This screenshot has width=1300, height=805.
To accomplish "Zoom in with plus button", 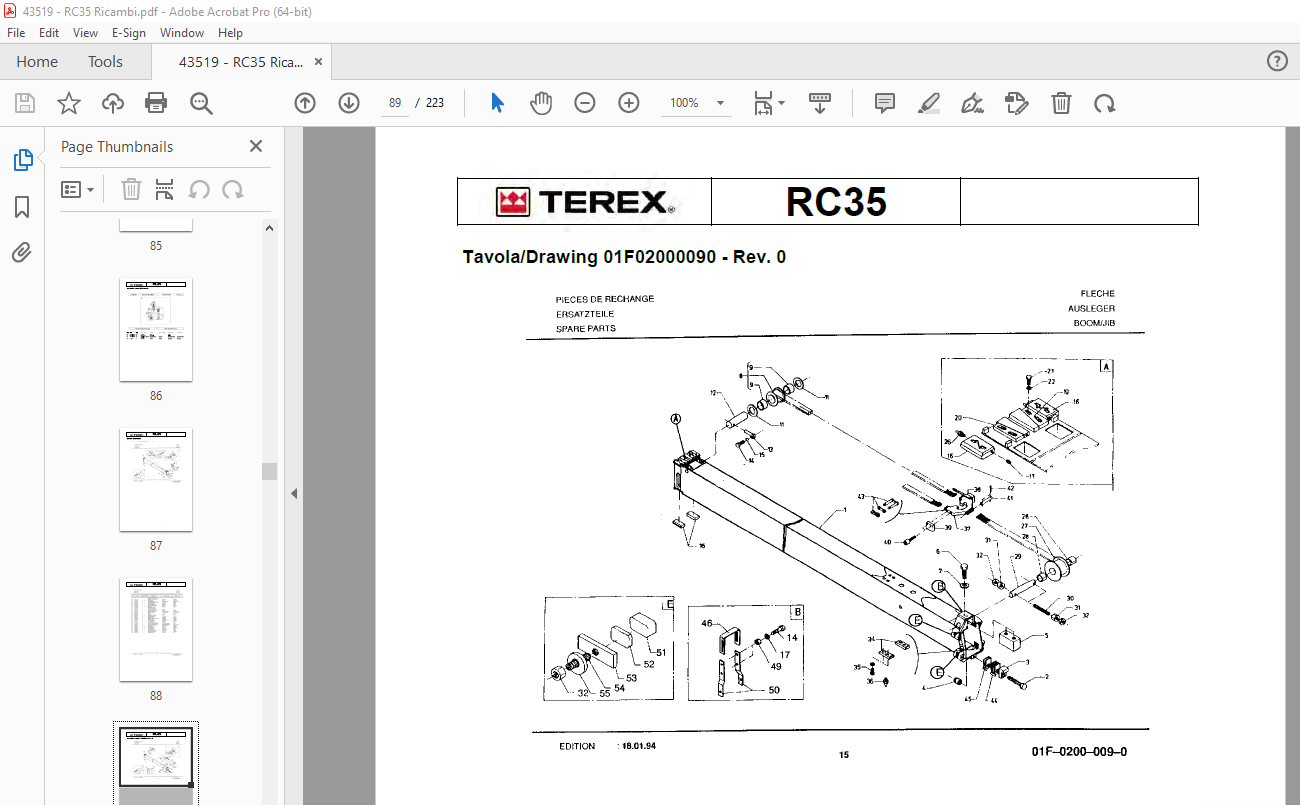I will pos(628,103).
